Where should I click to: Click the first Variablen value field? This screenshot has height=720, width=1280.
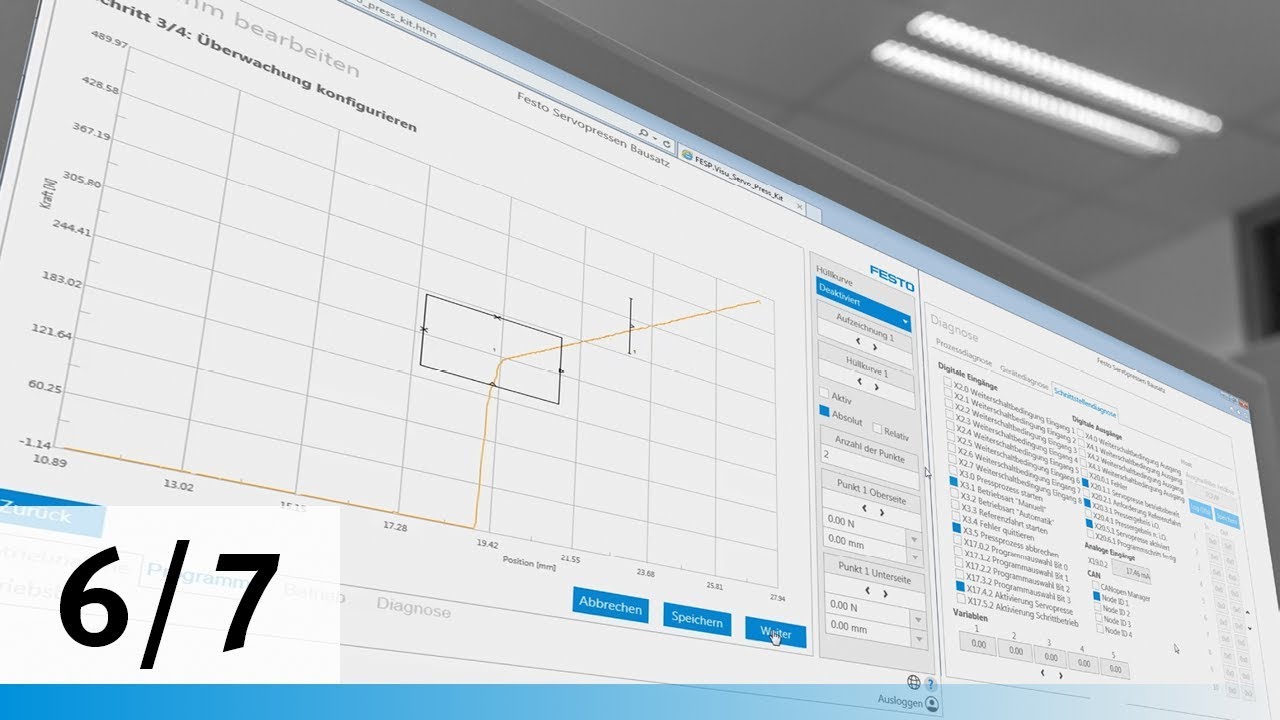pos(978,644)
